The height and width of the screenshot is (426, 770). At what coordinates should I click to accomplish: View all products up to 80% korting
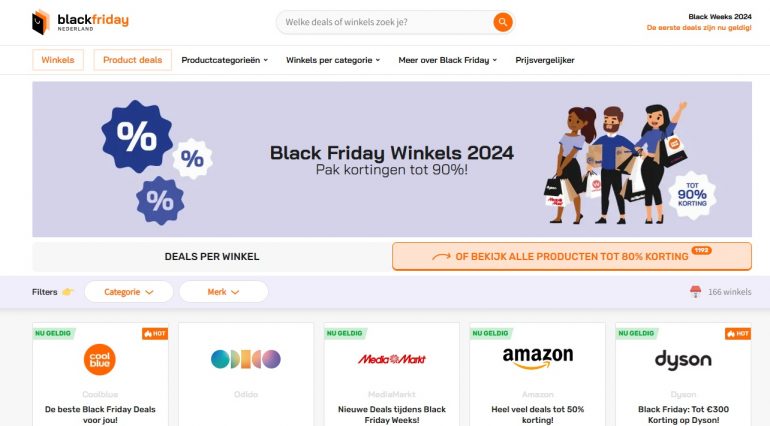(x=572, y=256)
